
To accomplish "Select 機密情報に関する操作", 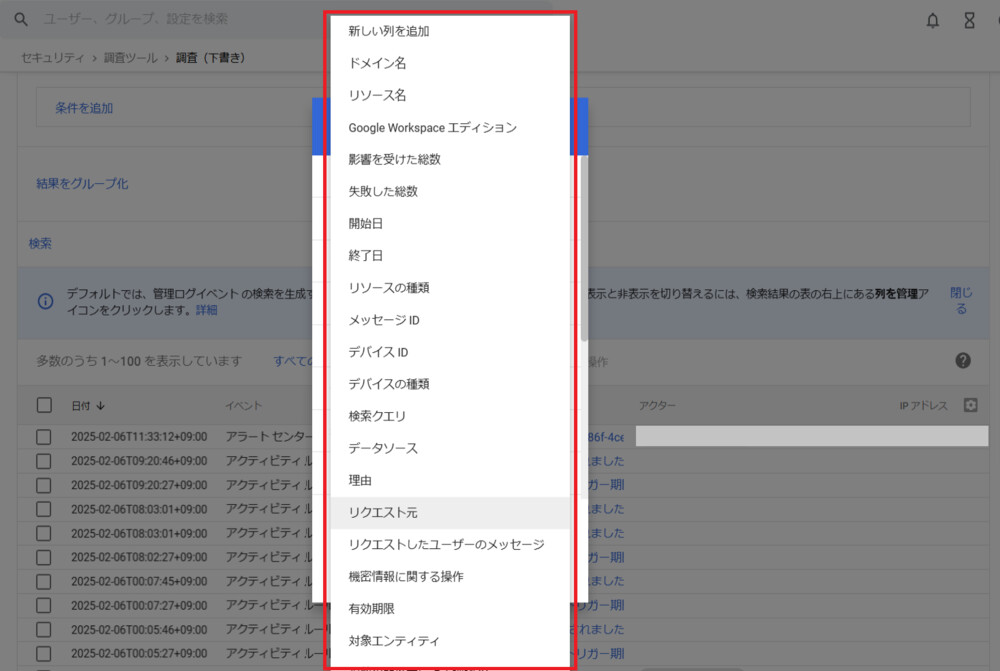I will point(450,577).
